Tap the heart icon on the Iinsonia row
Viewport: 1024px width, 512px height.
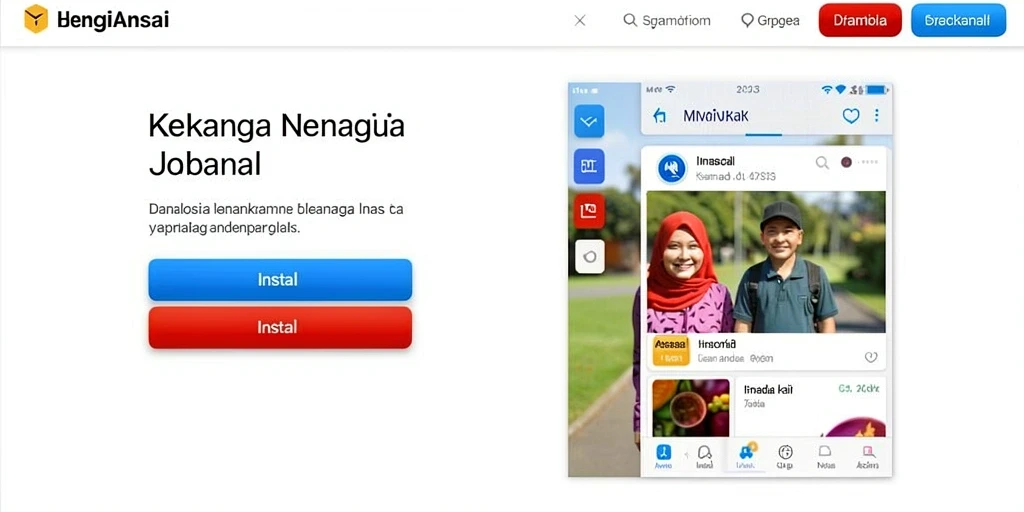871,357
